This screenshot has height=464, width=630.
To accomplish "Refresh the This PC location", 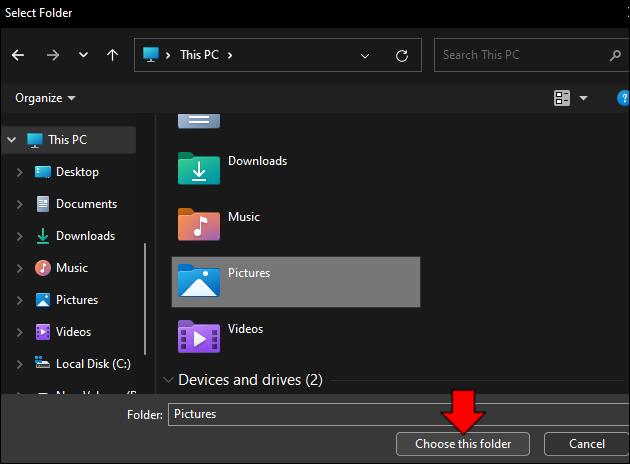I will [402, 55].
